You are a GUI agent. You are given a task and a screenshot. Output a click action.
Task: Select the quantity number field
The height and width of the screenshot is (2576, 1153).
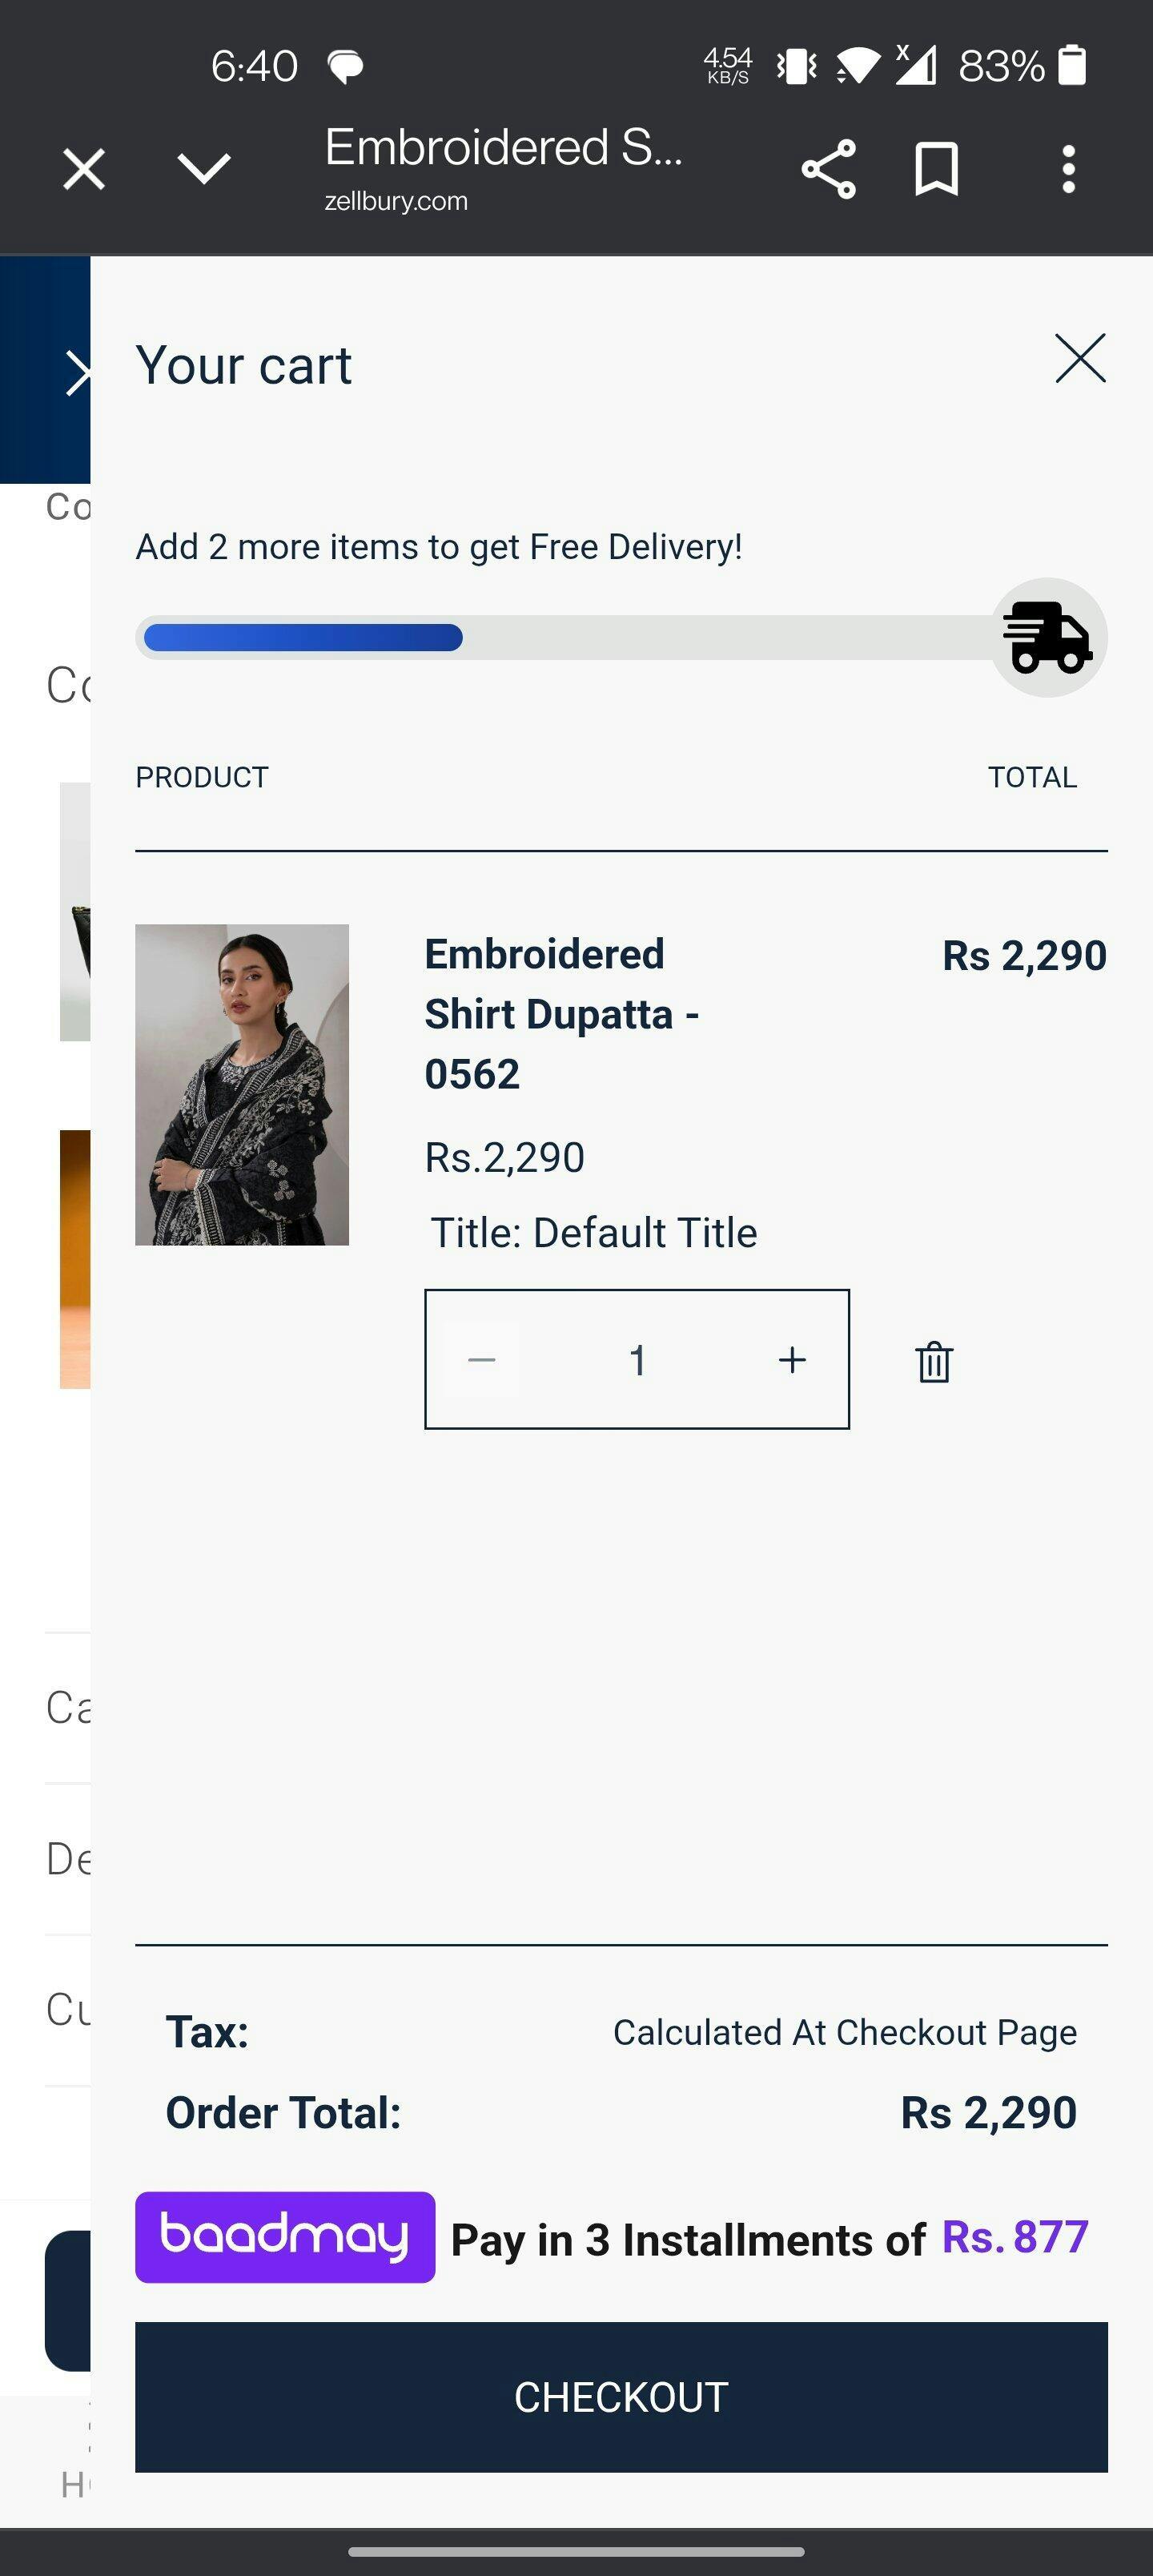coord(637,1359)
